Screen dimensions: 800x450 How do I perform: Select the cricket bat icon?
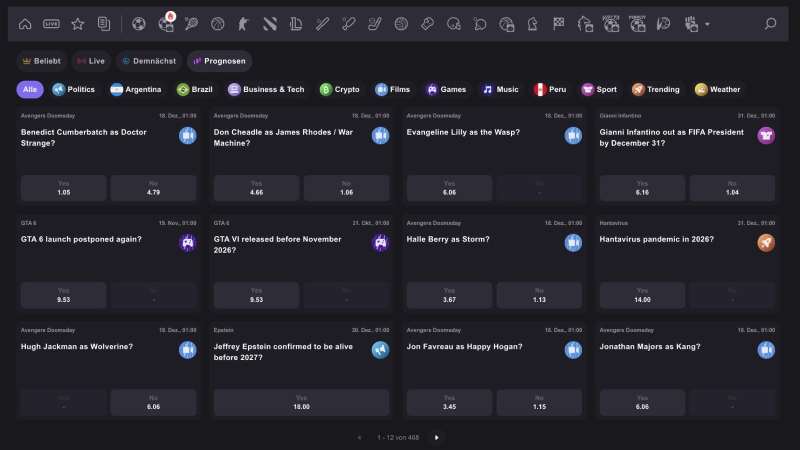pos(348,24)
